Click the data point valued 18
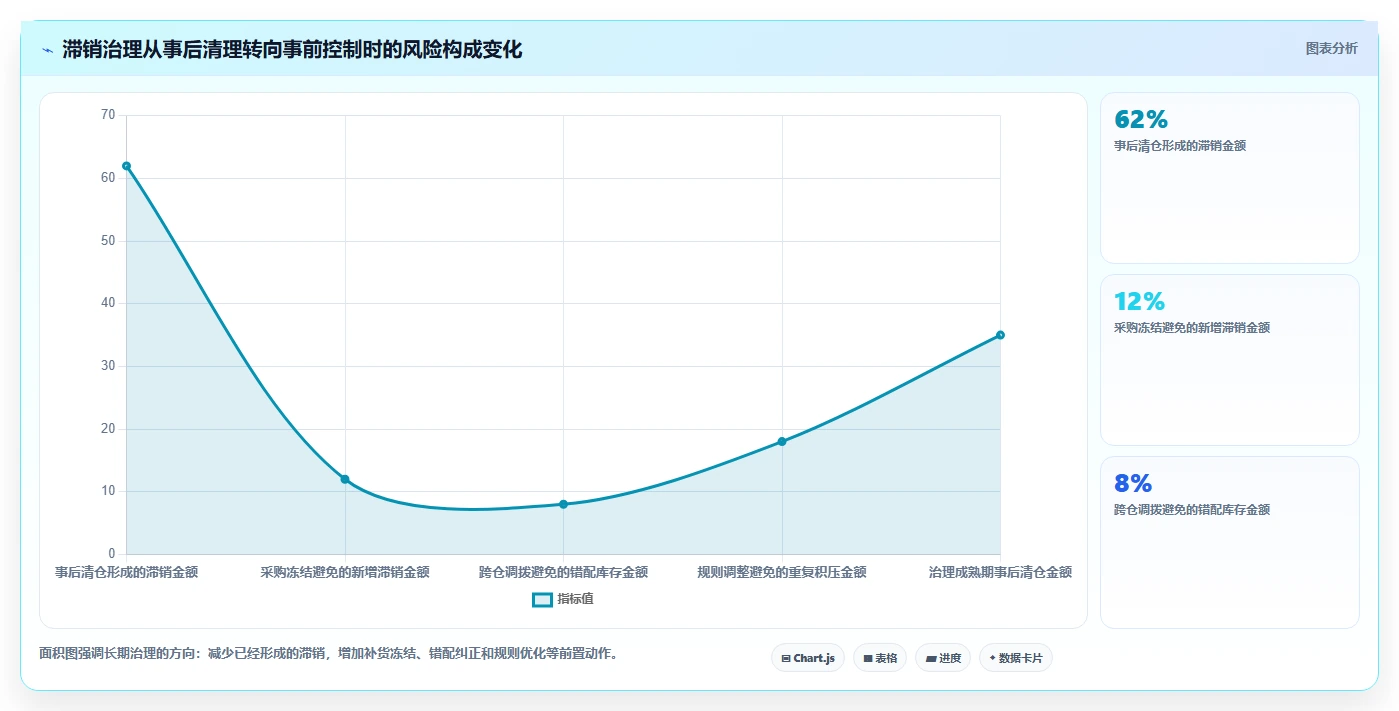Image resolution: width=1399 pixels, height=711 pixels. pos(782,441)
